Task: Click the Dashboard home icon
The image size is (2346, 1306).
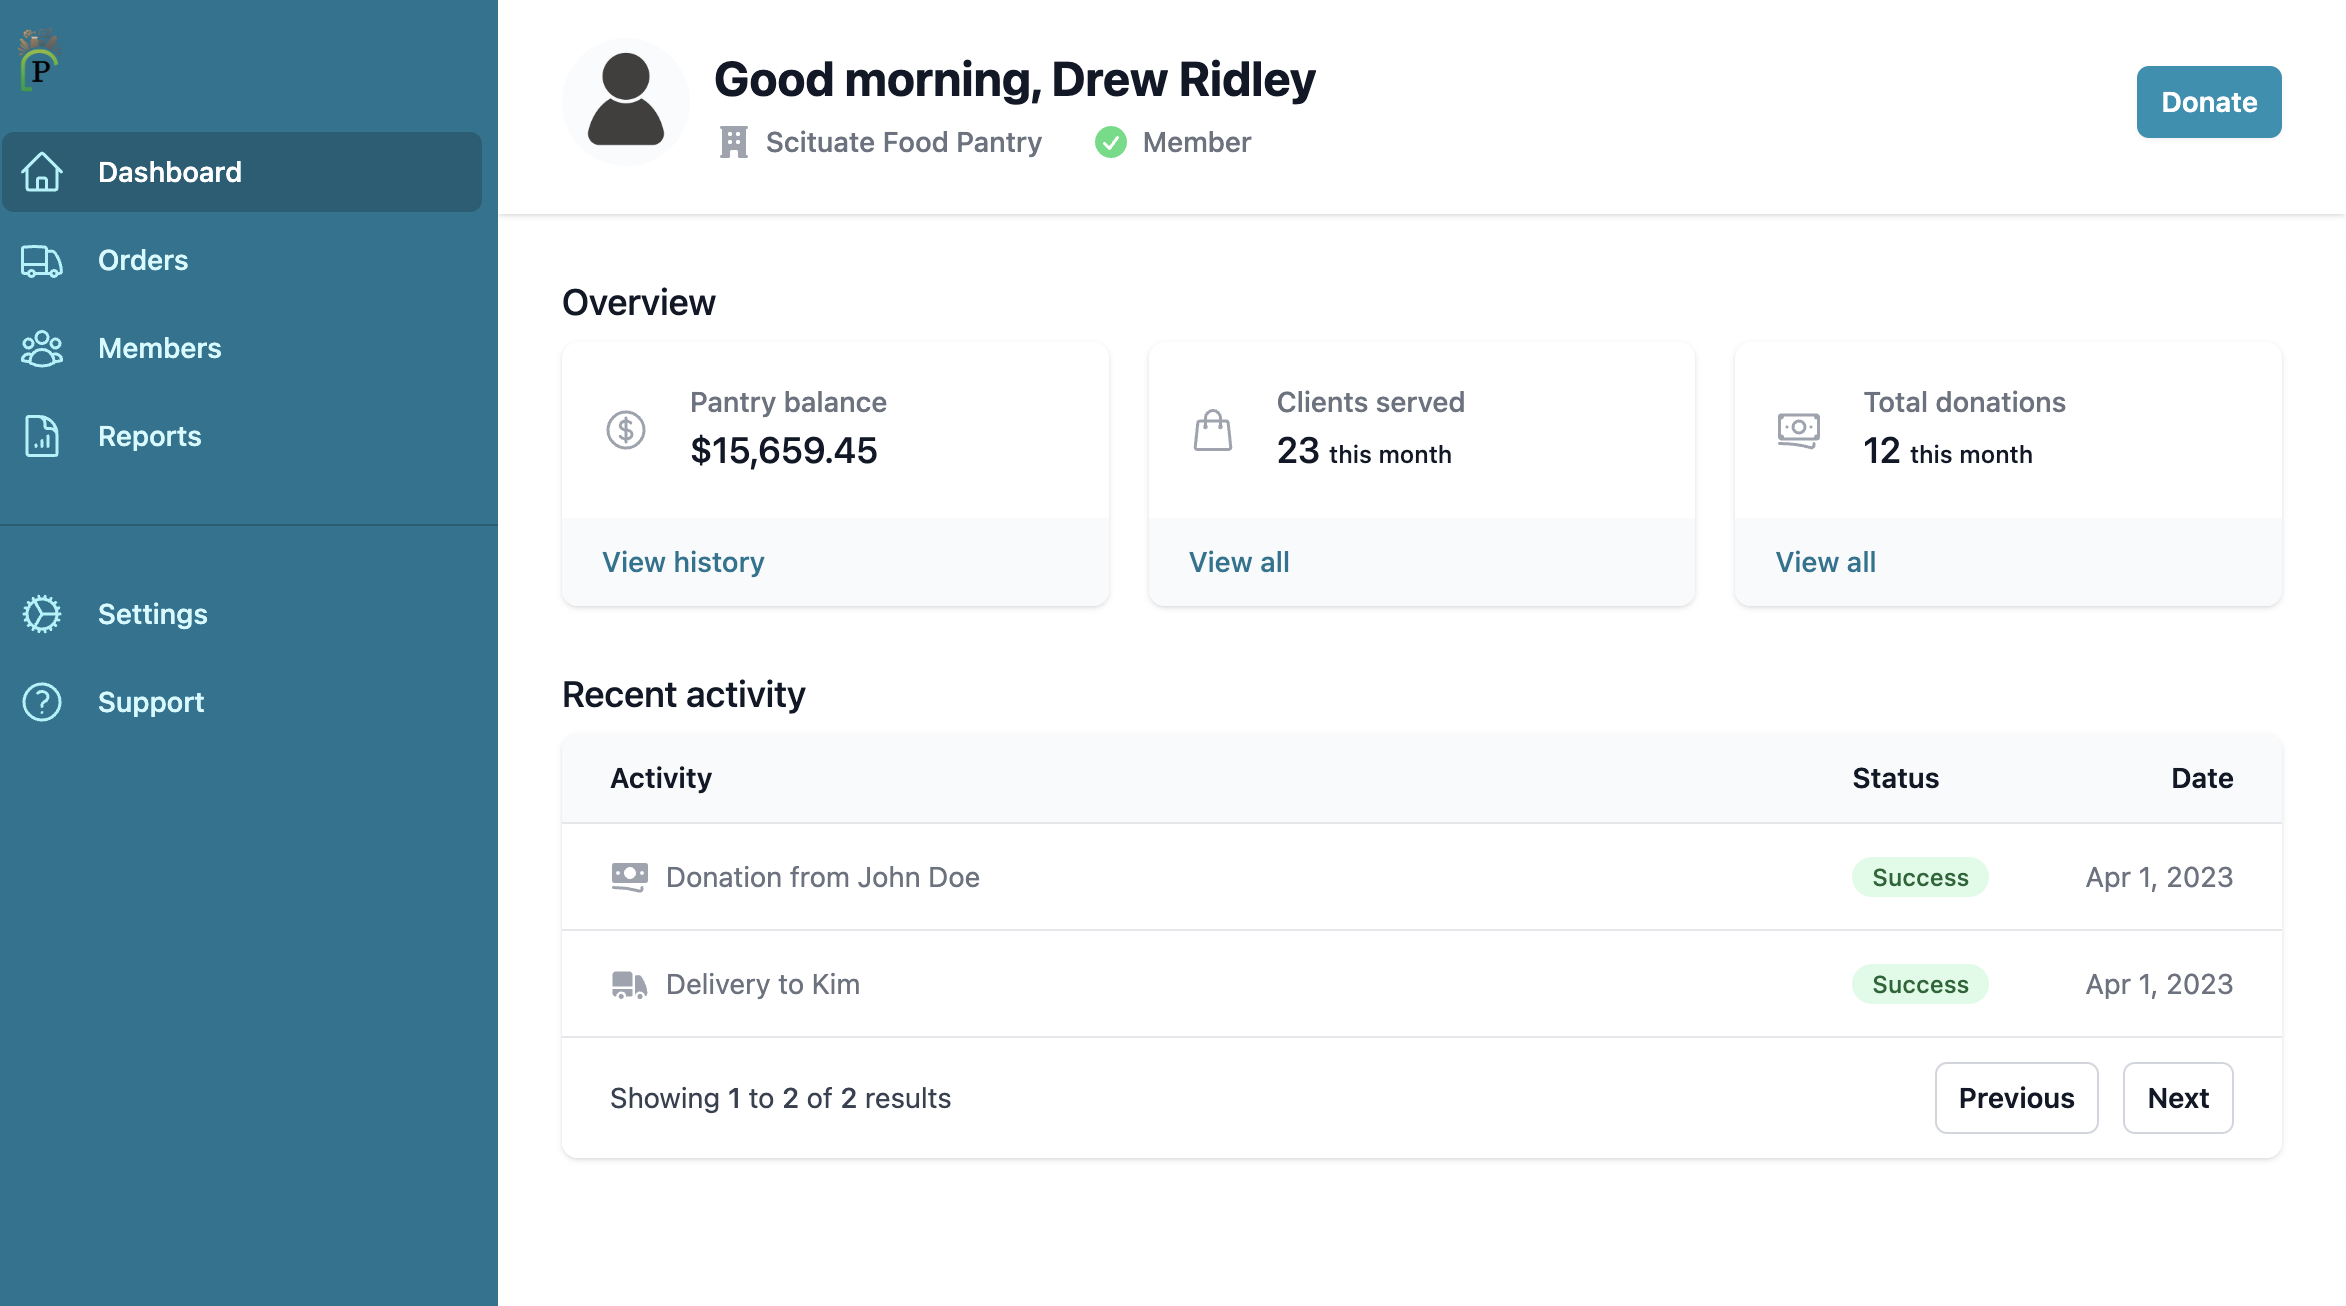Action: [42, 172]
